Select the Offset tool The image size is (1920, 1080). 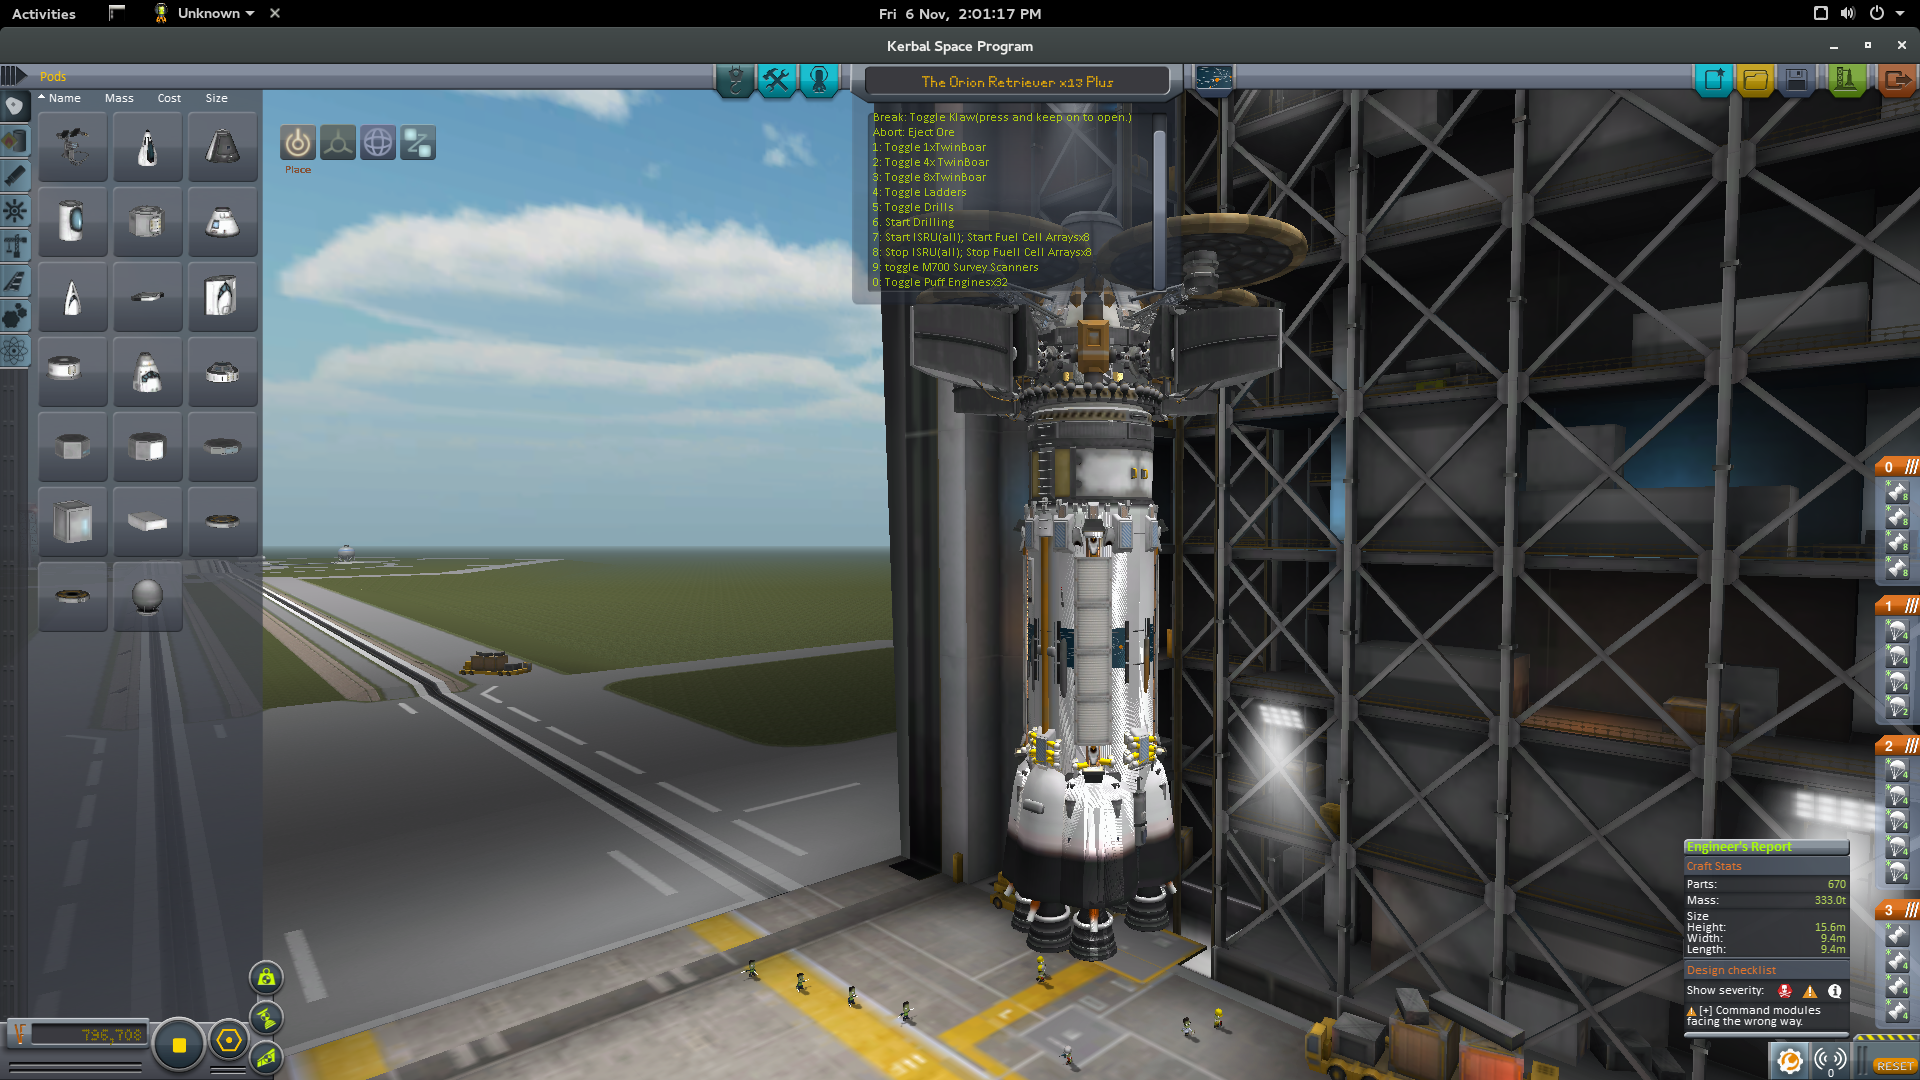[x=338, y=143]
